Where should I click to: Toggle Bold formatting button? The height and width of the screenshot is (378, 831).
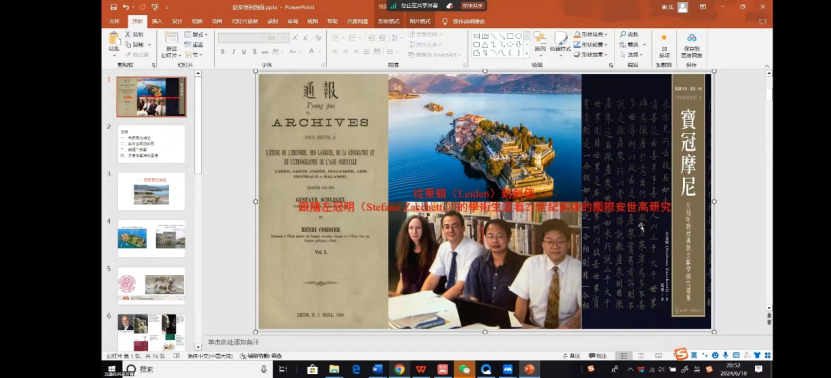[x=223, y=51]
